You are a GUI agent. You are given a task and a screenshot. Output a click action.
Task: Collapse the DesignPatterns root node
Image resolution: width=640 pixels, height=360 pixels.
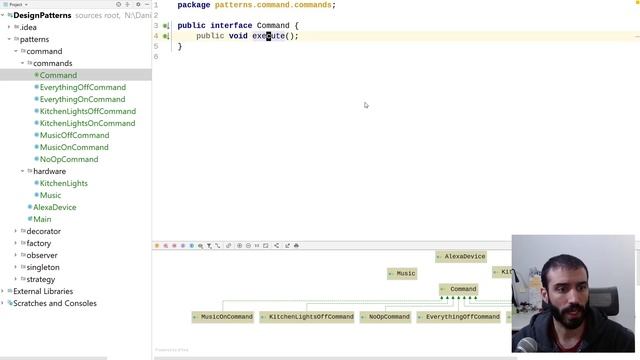tap(3, 15)
